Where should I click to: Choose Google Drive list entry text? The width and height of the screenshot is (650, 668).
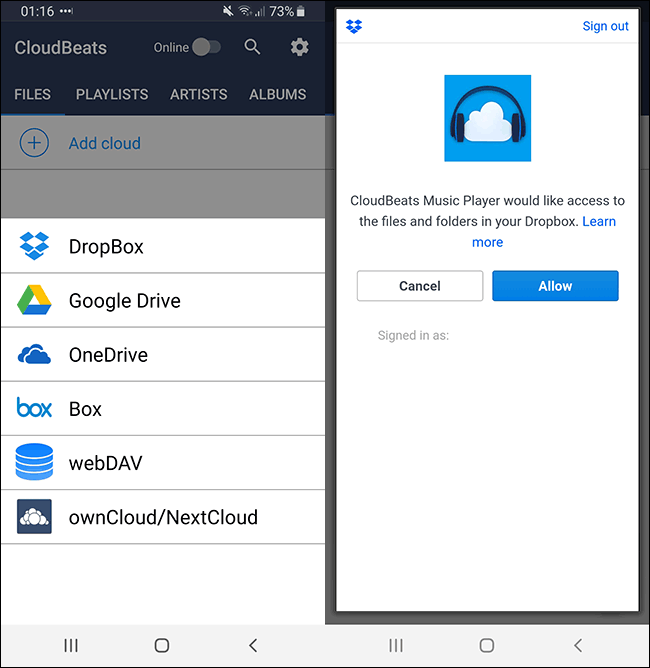125,301
